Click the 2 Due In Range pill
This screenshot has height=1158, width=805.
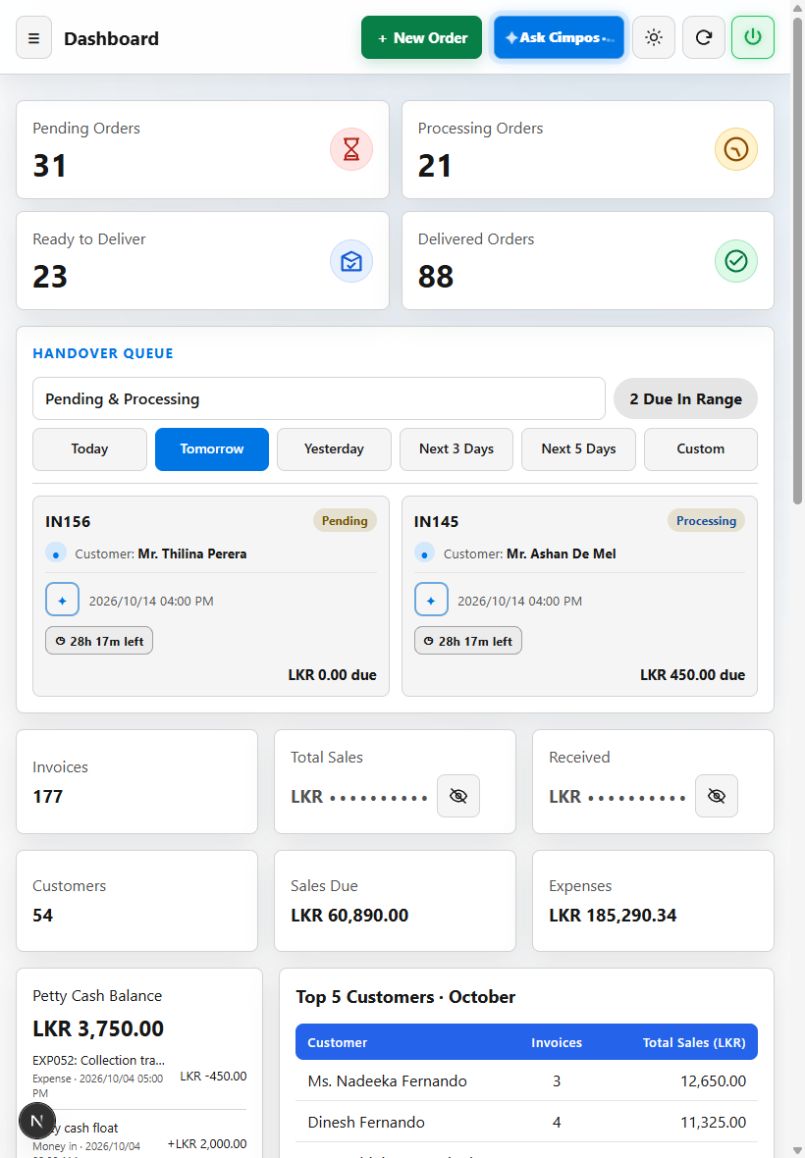685,399
